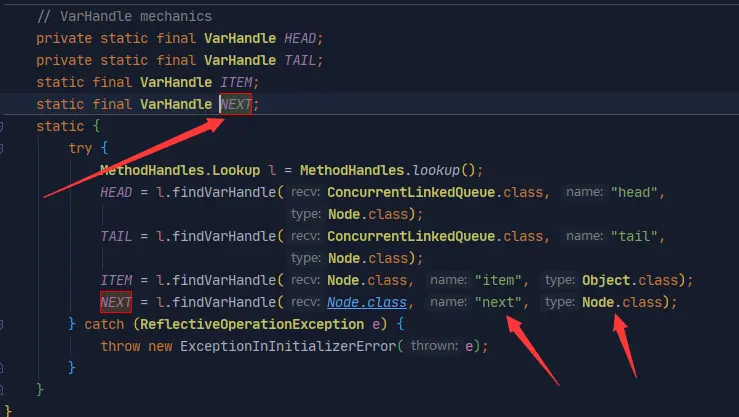Screen dimensions: 739x417
Task: Click the "tail" string literal
Action: click(x=633, y=236)
